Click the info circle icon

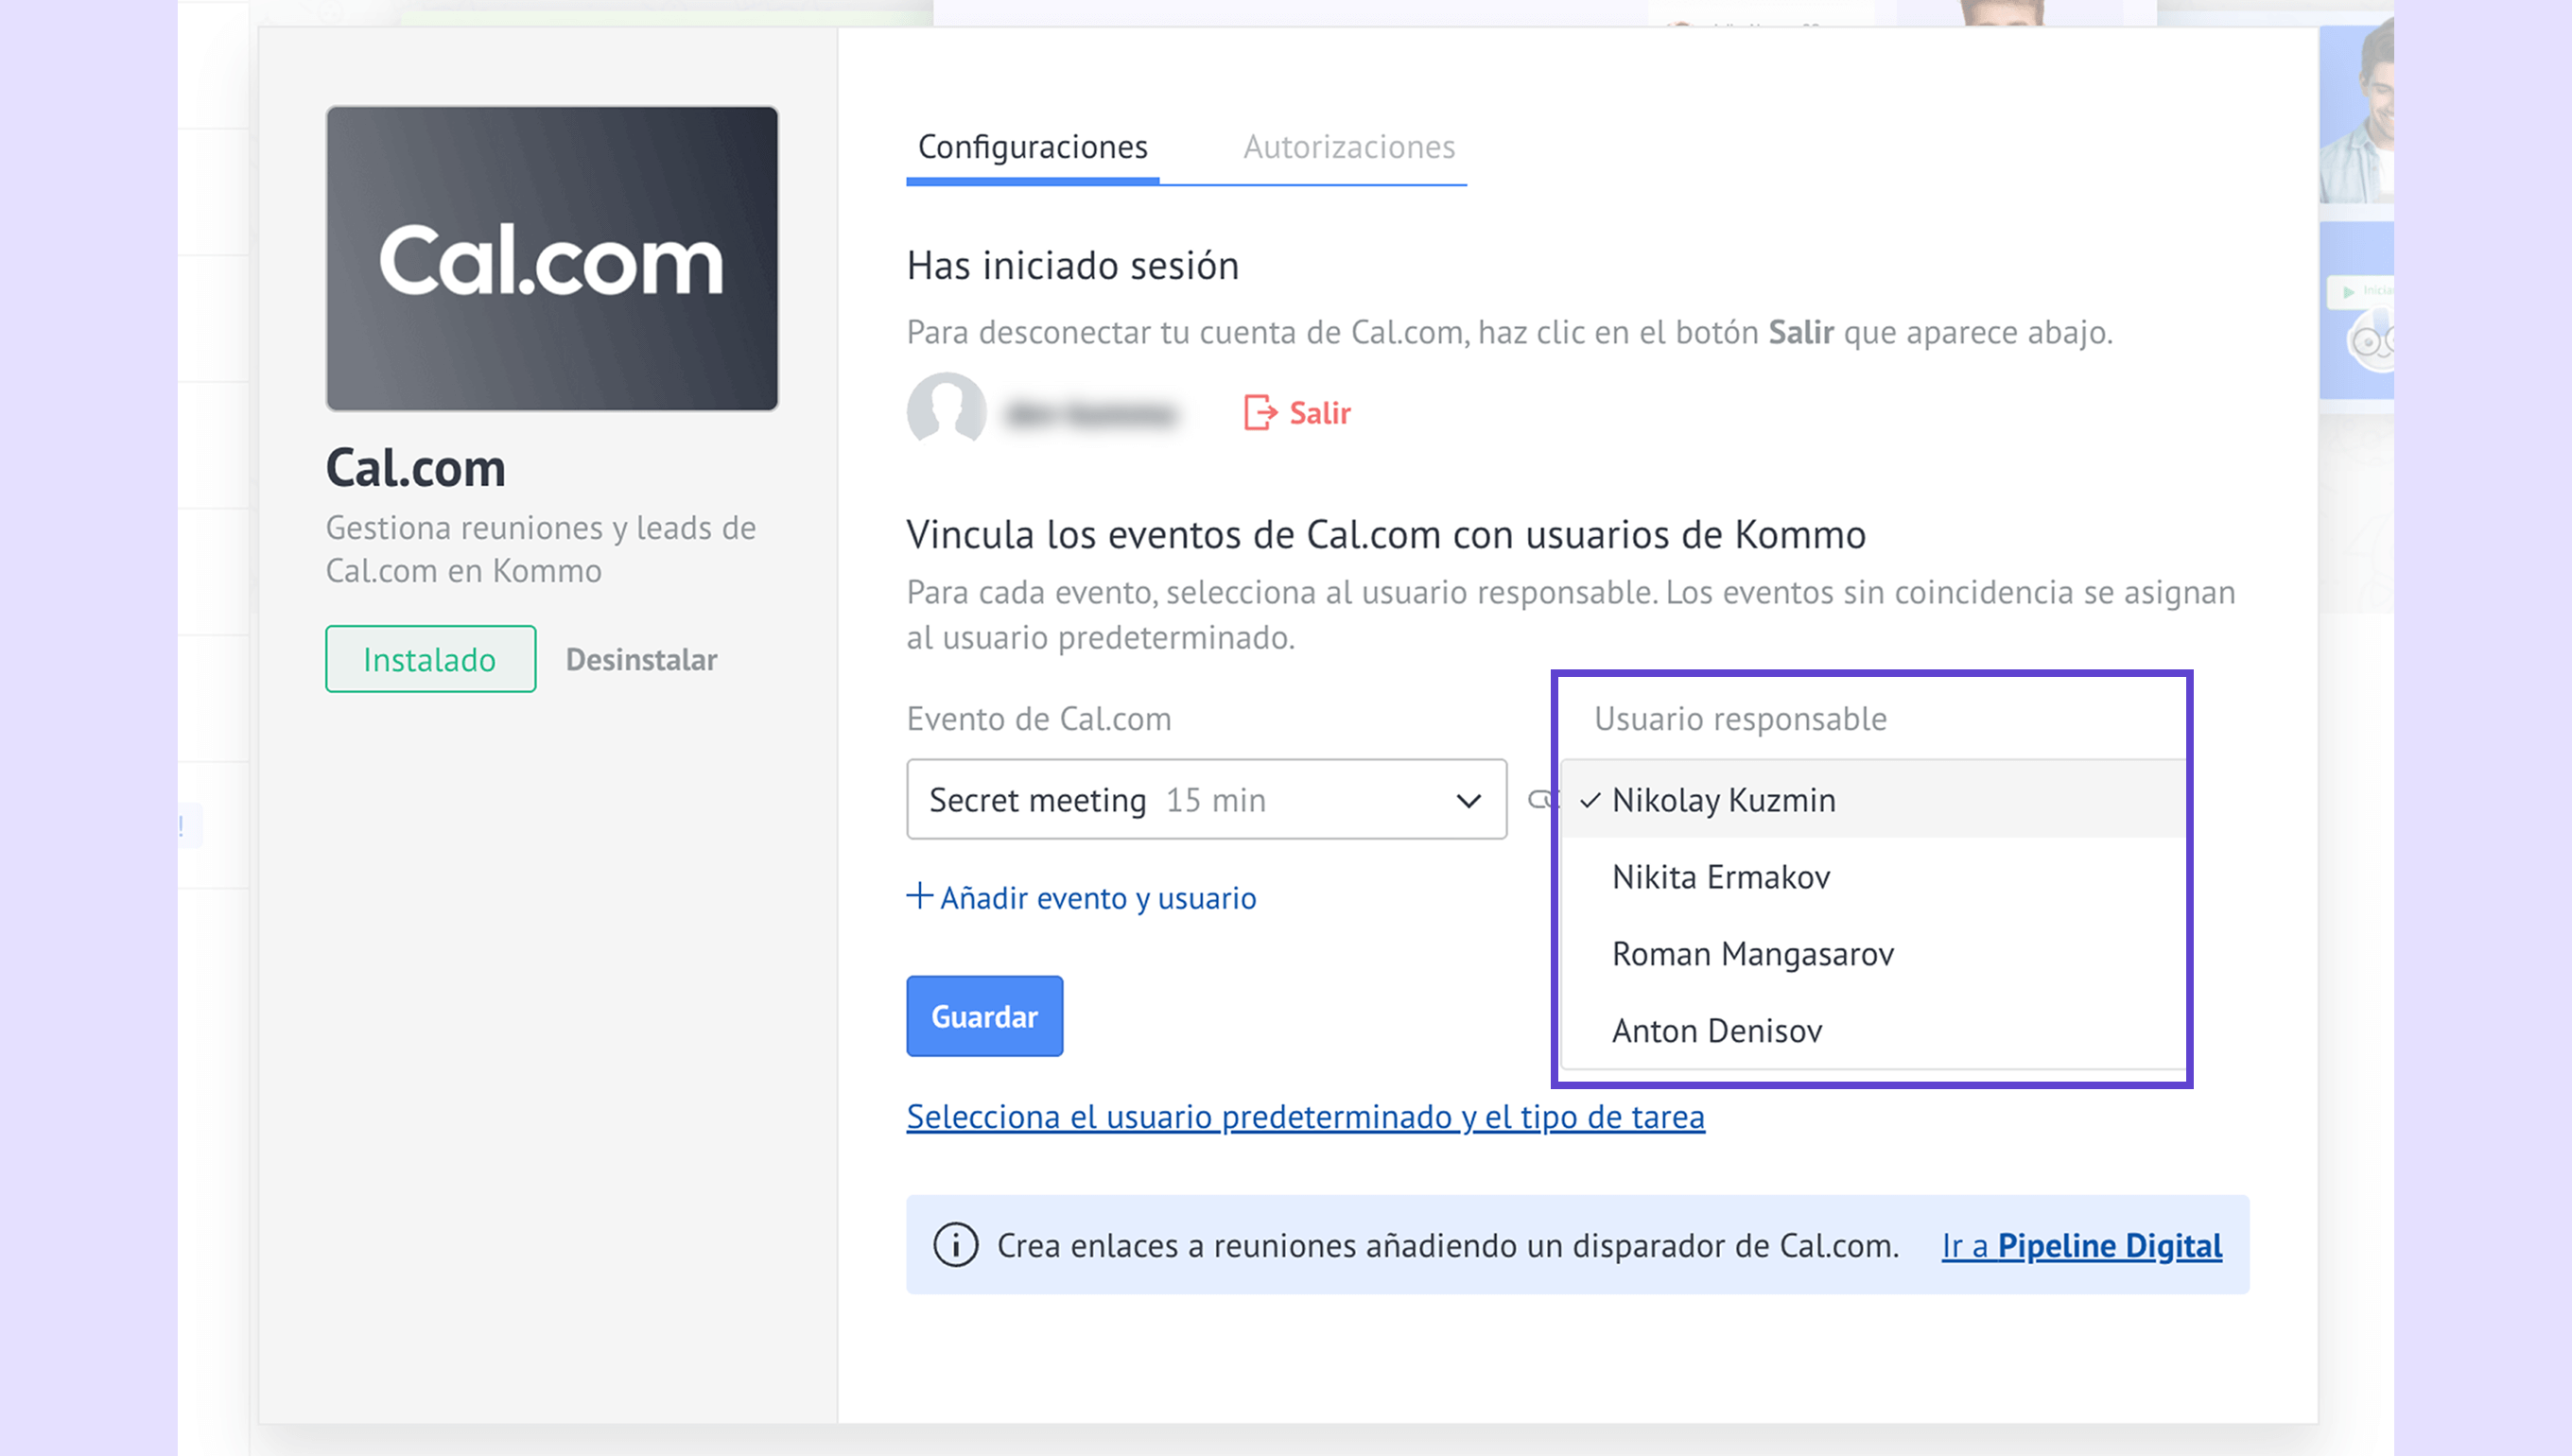(x=955, y=1245)
